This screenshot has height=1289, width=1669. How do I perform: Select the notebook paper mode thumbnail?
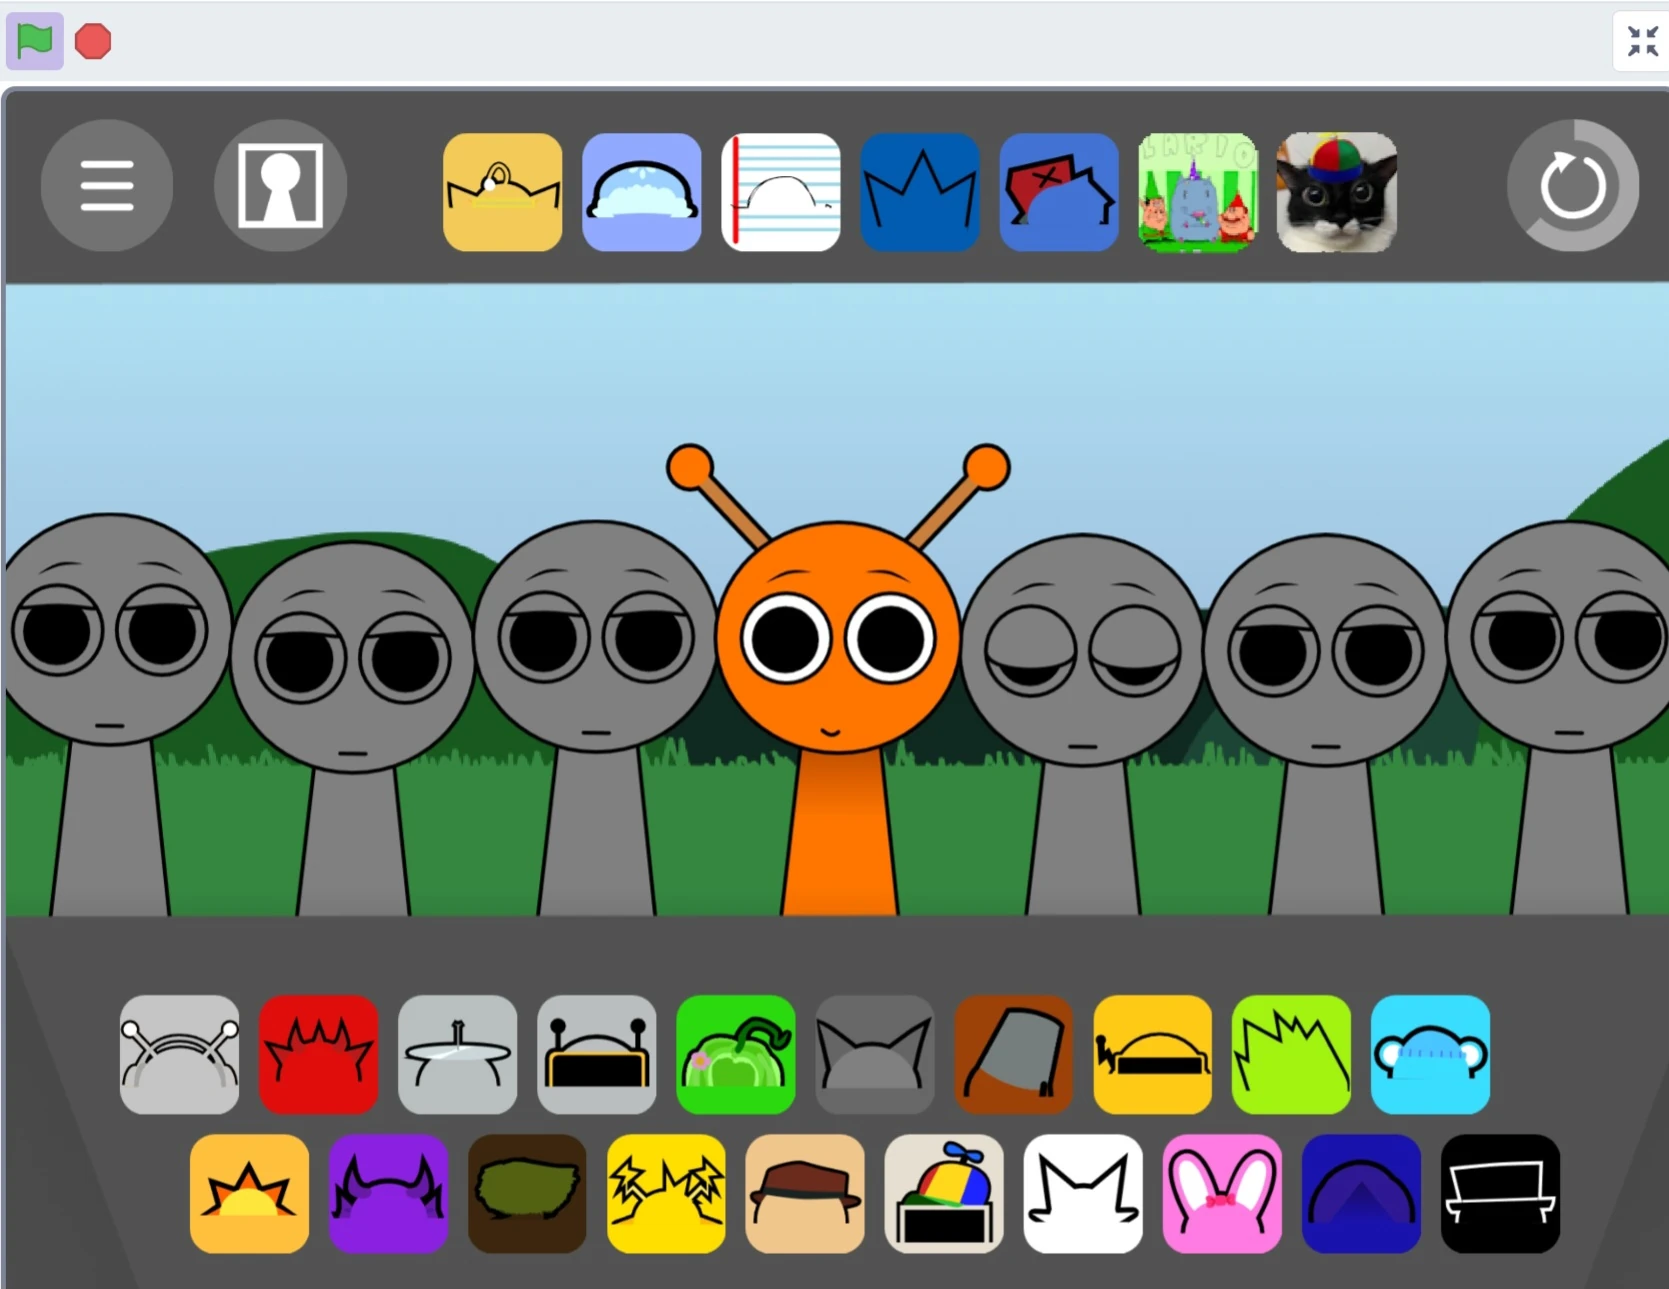click(x=780, y=192)
